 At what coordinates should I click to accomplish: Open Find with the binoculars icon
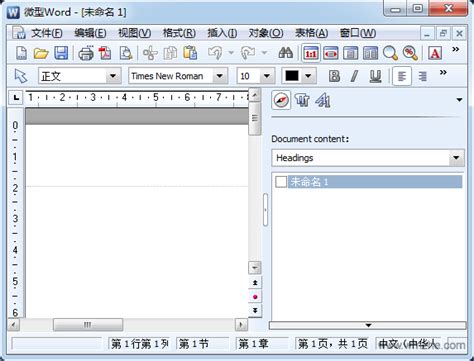[286, 53]
